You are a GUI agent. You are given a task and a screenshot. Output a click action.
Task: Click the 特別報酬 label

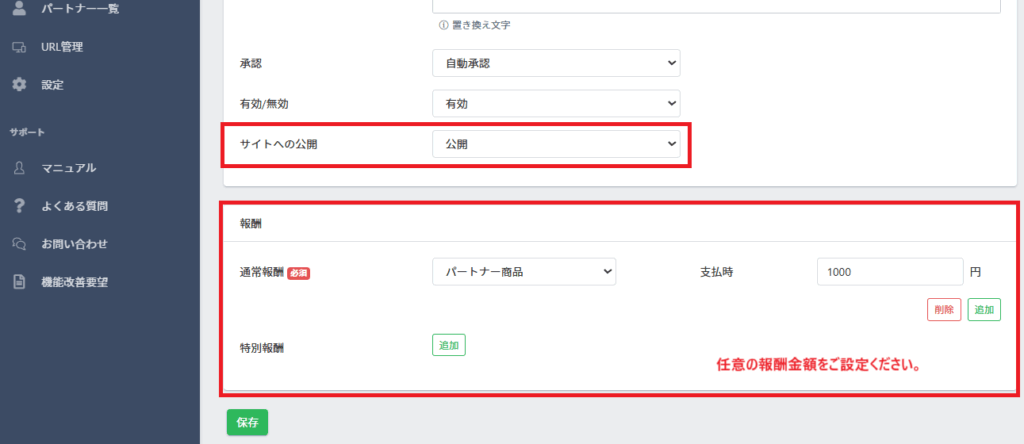(x=261, y=347)
